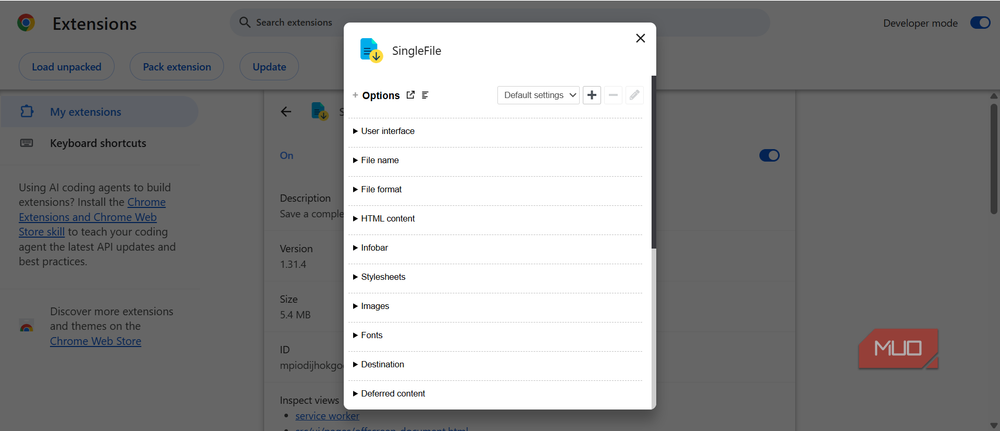The image size is (1000, 431).
Task: Click the Update button
Action: coord(269,67)
